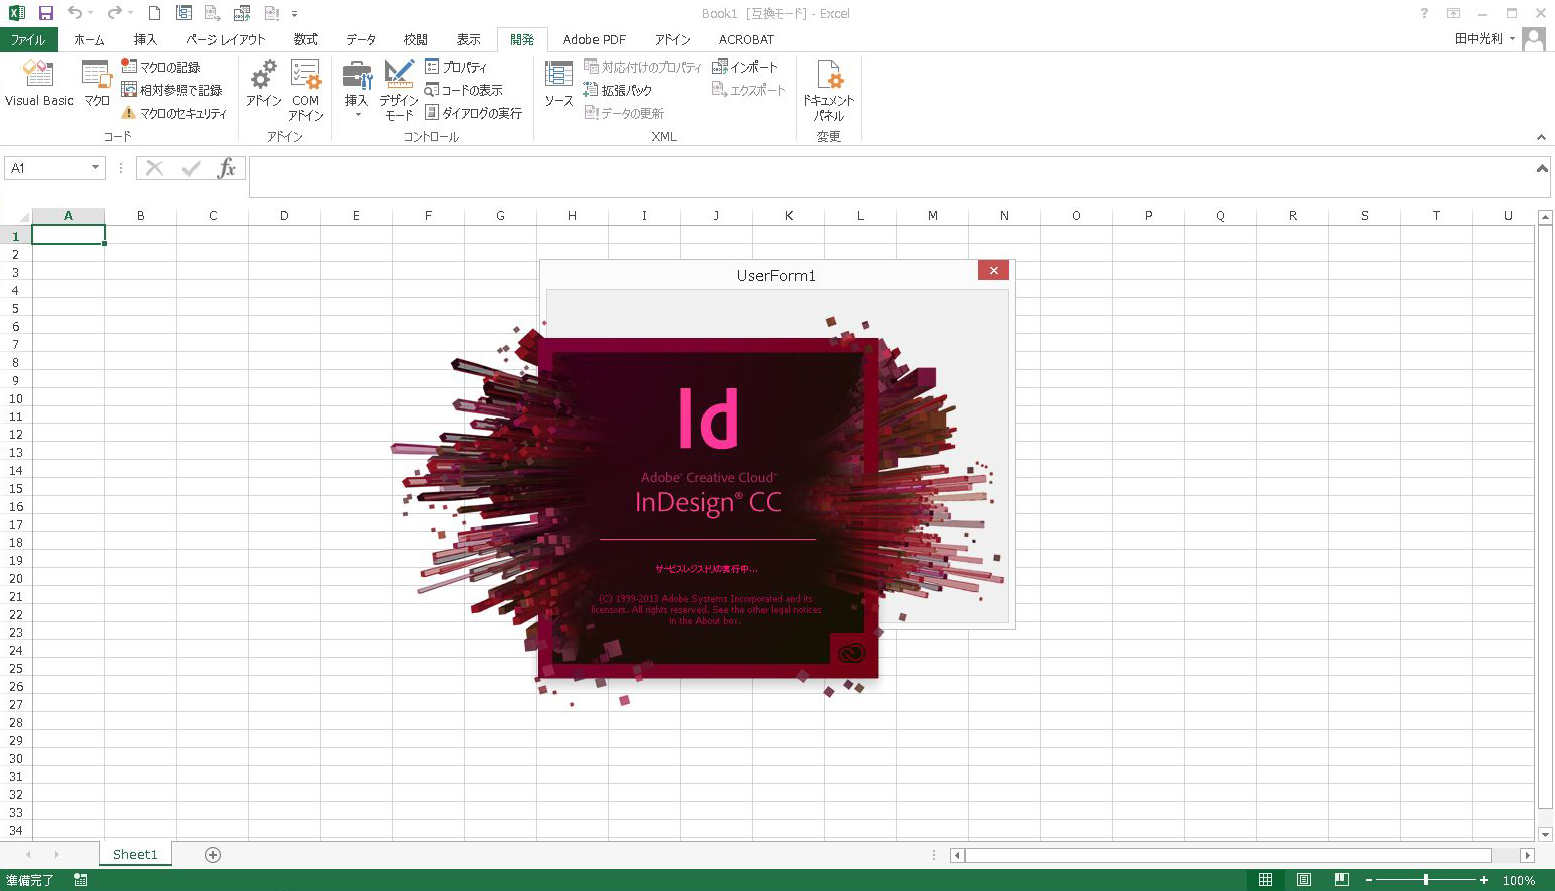The width and height of the screenshot is (1555, 891).
Task: Click コードの表示 (View Code)
Action: tap(464, 90)
